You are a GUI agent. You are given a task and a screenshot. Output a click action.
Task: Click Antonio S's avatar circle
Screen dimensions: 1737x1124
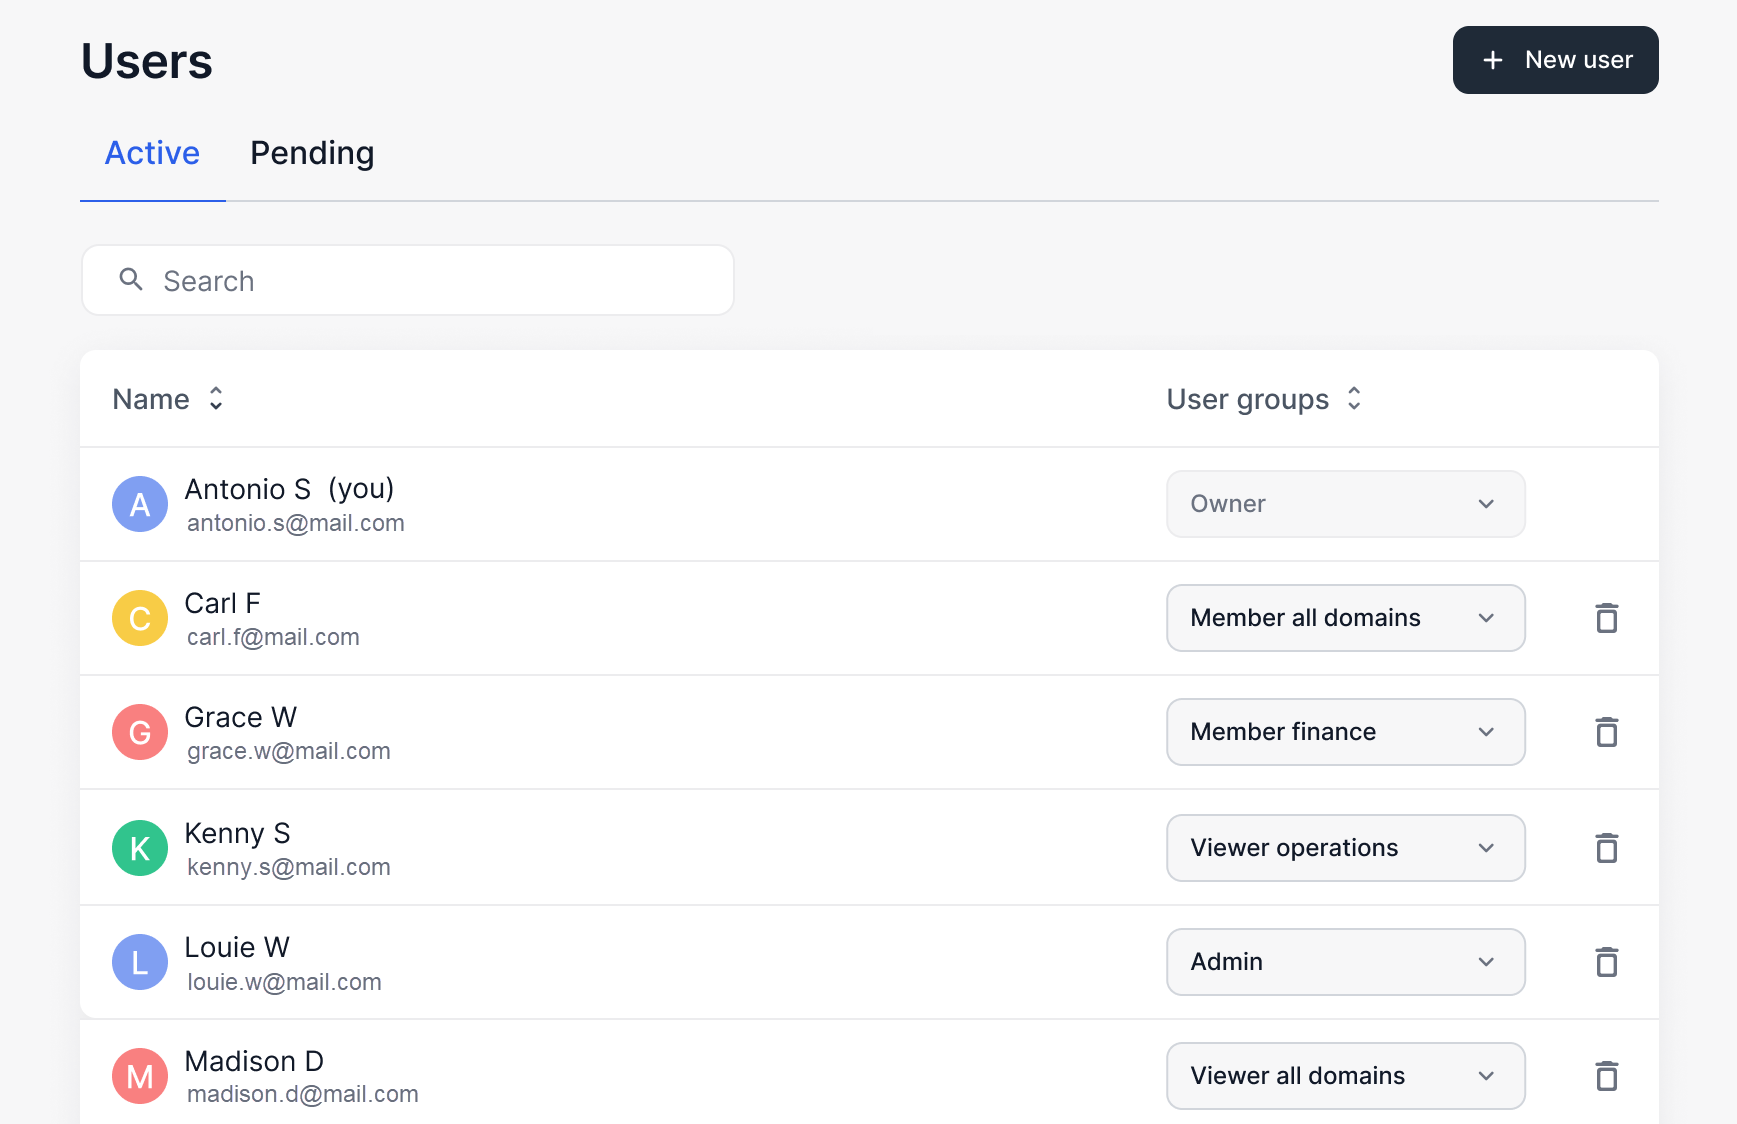(x=139, y=504)
